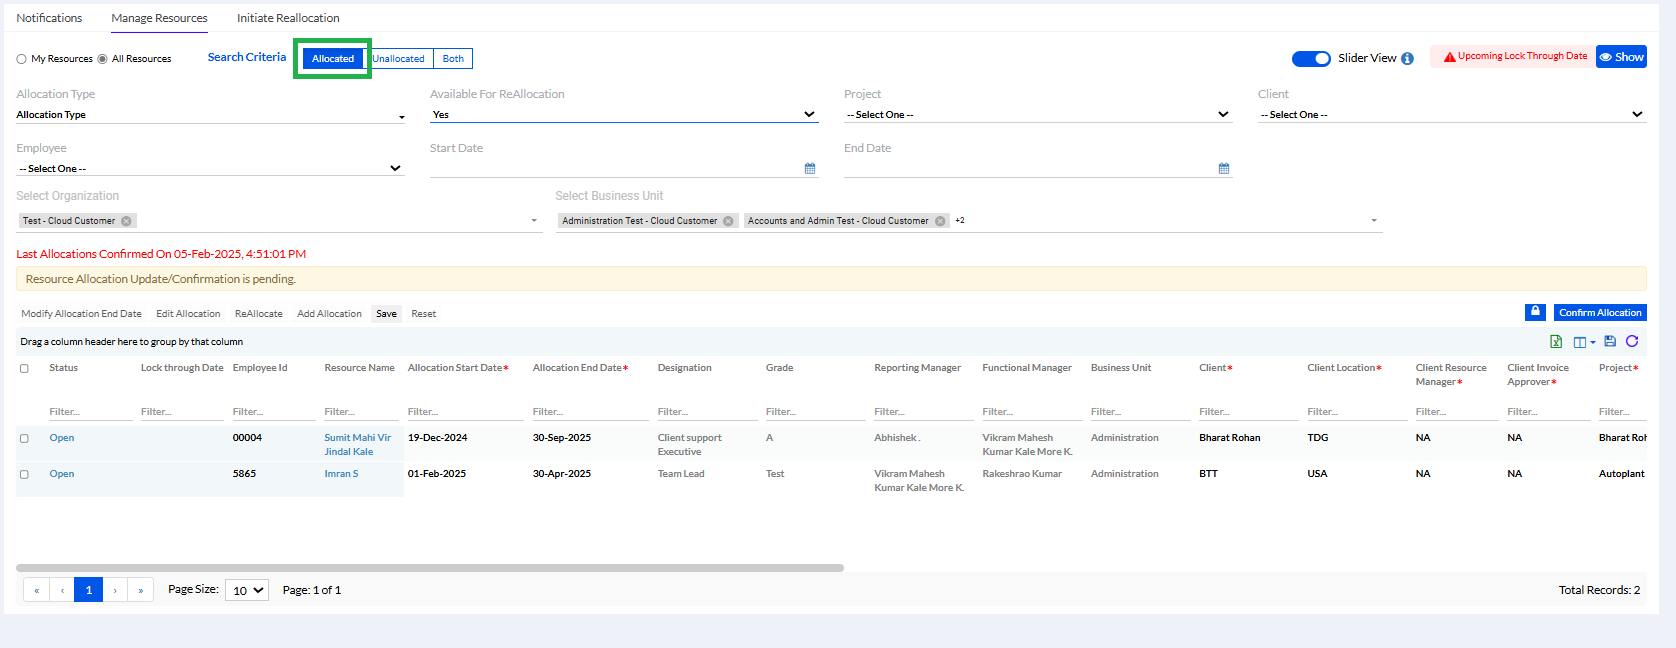
Task: Open the Start Date calendar picker
Action: 810,168
